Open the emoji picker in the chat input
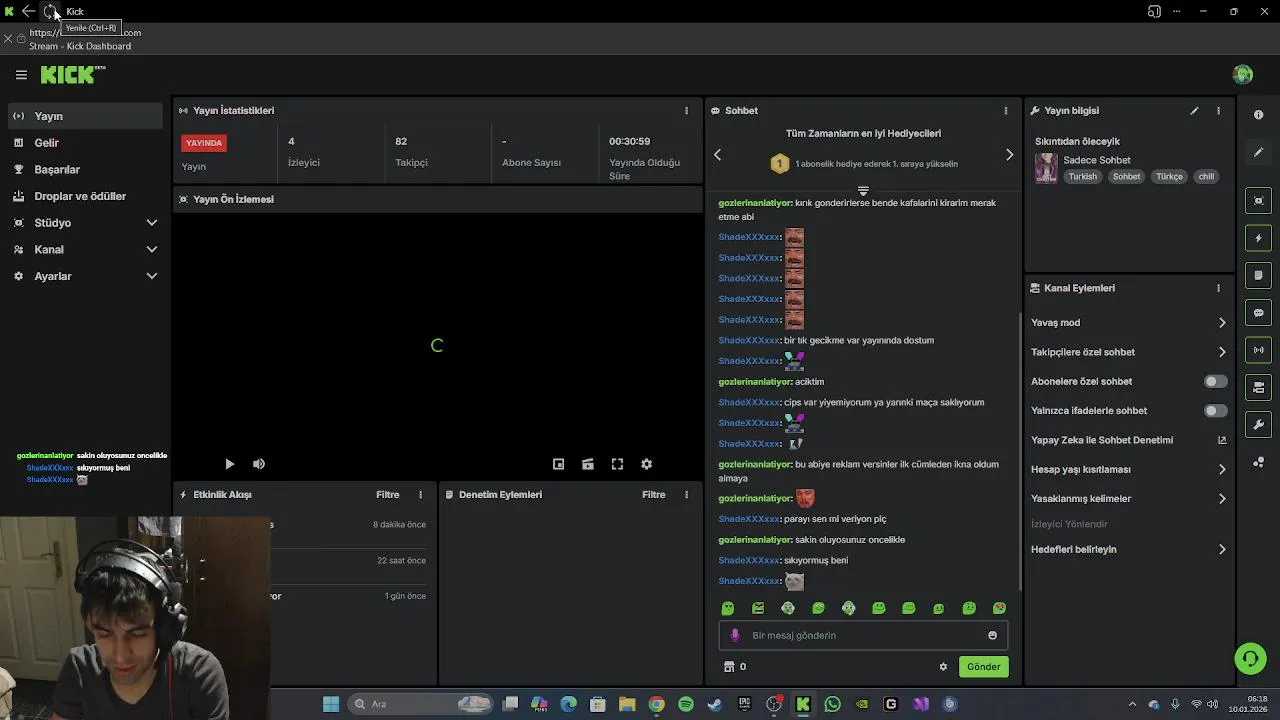1280x720 pixels. 992,635
